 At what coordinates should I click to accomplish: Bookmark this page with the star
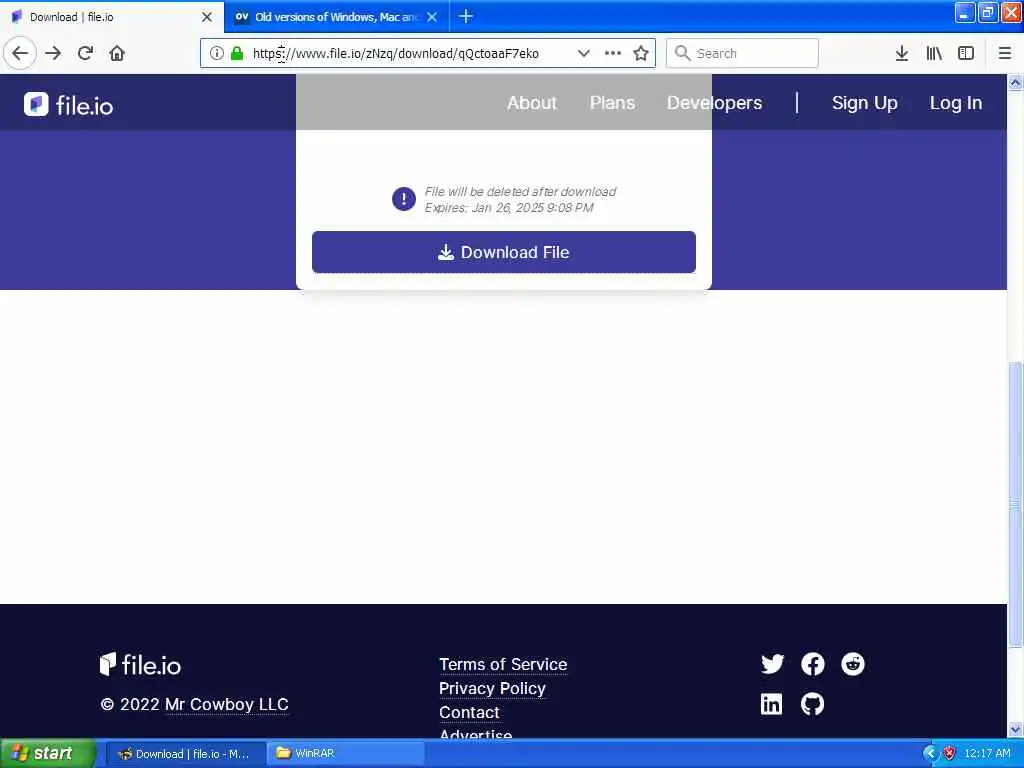pos(641,53)
